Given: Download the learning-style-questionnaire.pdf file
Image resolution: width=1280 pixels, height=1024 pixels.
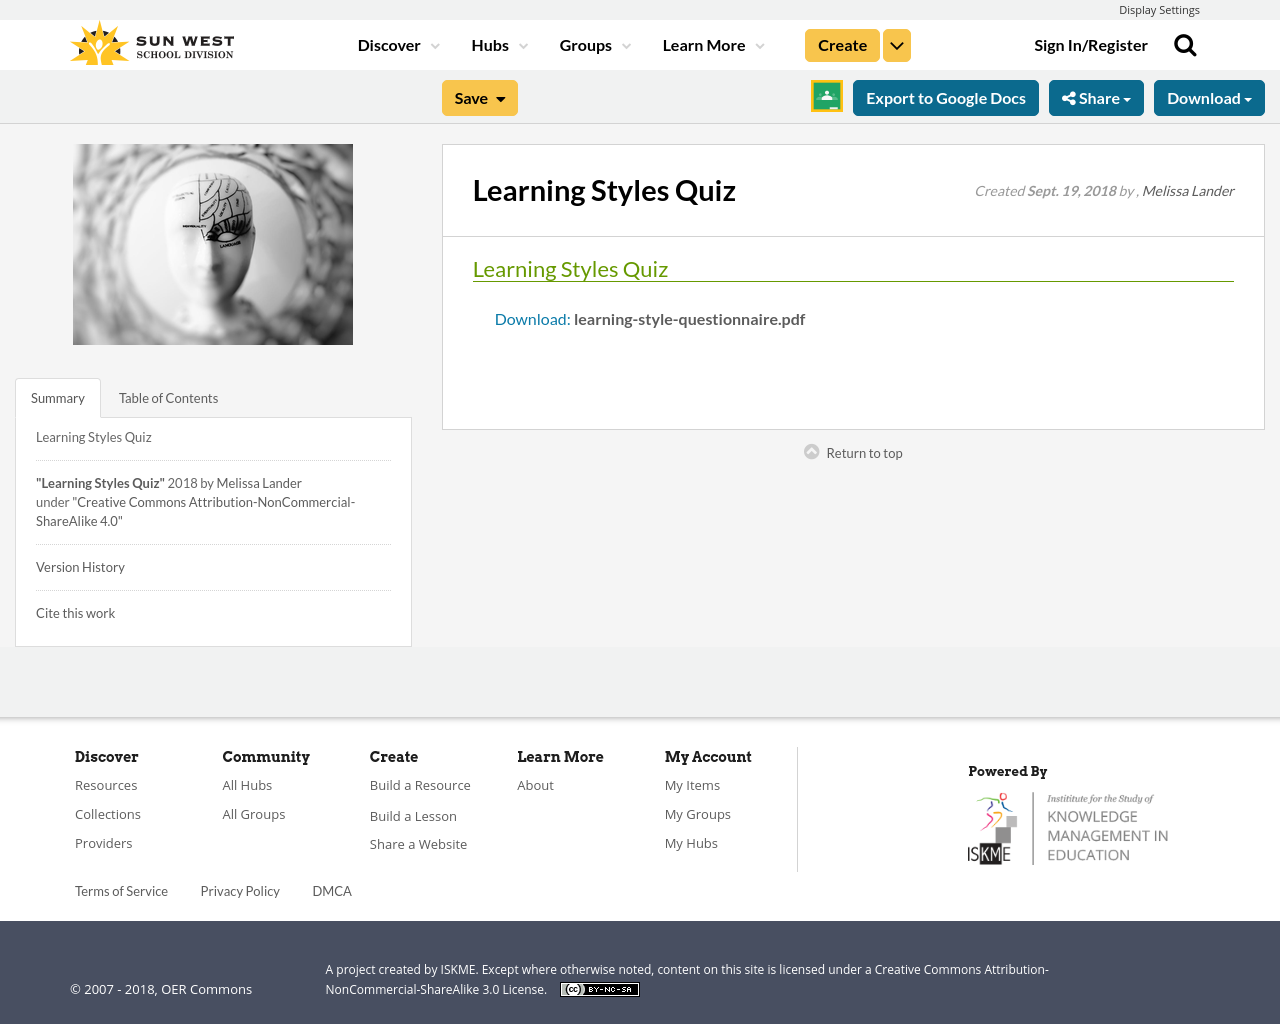Looking at the screenshot, I should 531,318.
